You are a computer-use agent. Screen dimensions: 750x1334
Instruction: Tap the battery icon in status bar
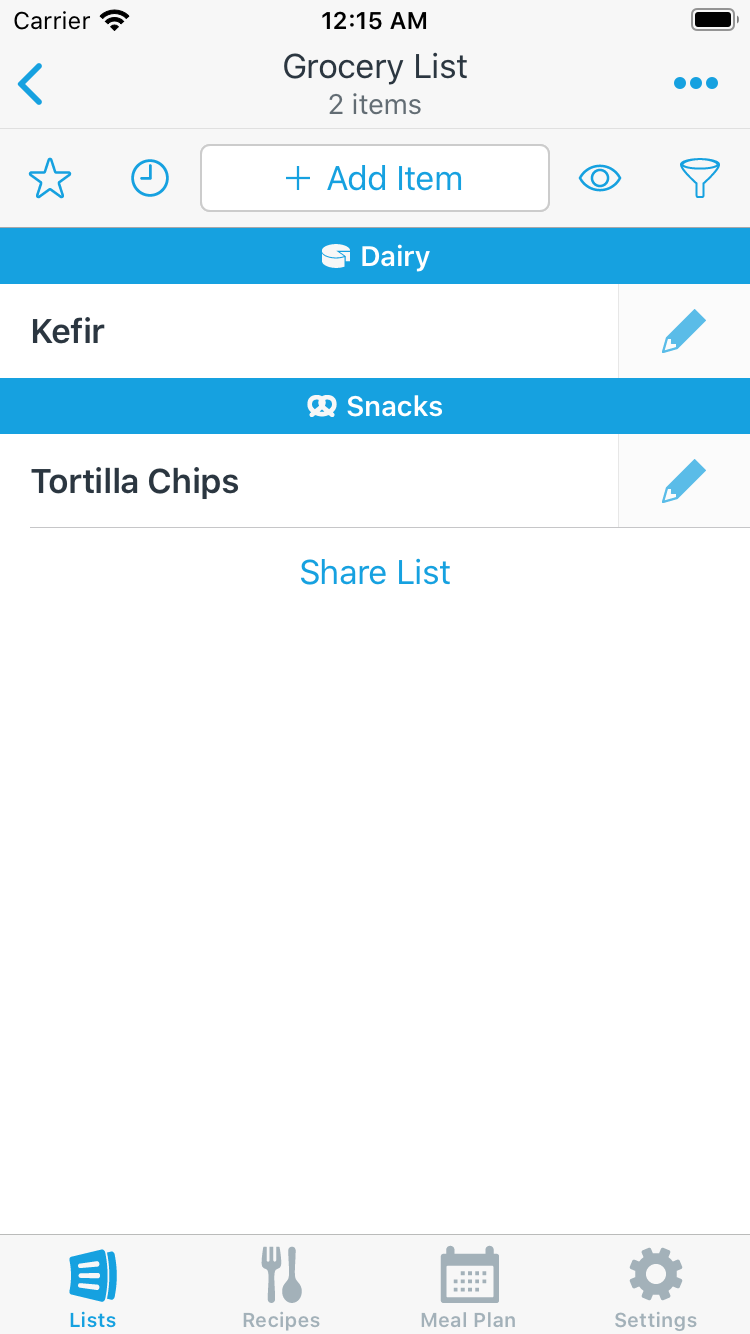pos(714,20)
